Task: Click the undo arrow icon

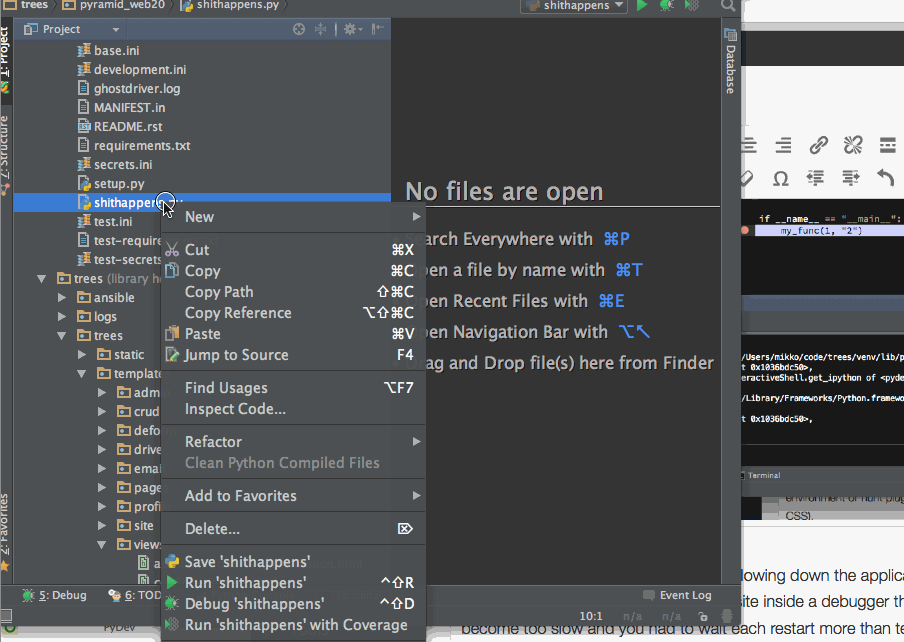Action: click(884, 178)
